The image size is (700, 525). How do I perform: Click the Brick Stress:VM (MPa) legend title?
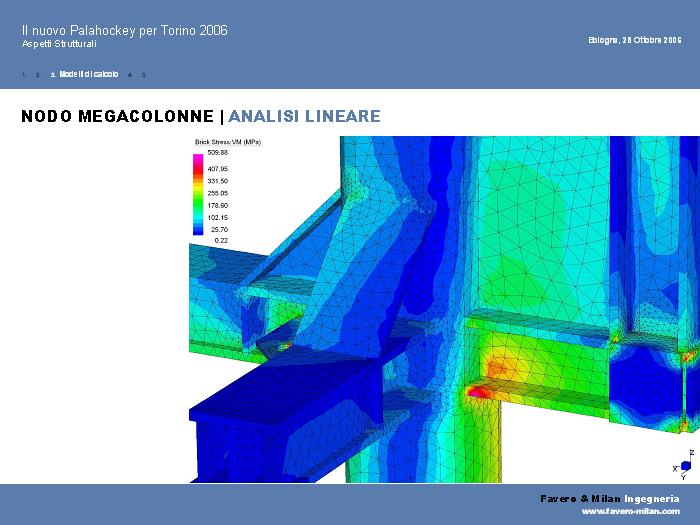point(227,143)
